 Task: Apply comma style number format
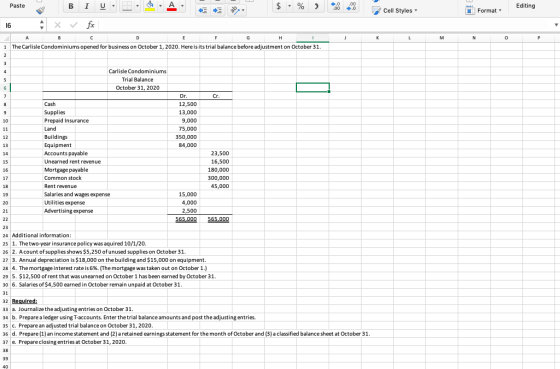click(x=316, y=6)
